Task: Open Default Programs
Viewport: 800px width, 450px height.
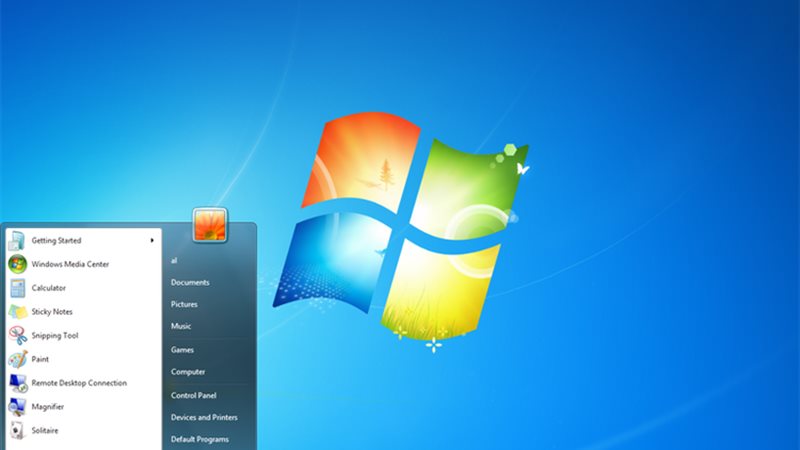Action: [x=199, y=439]
